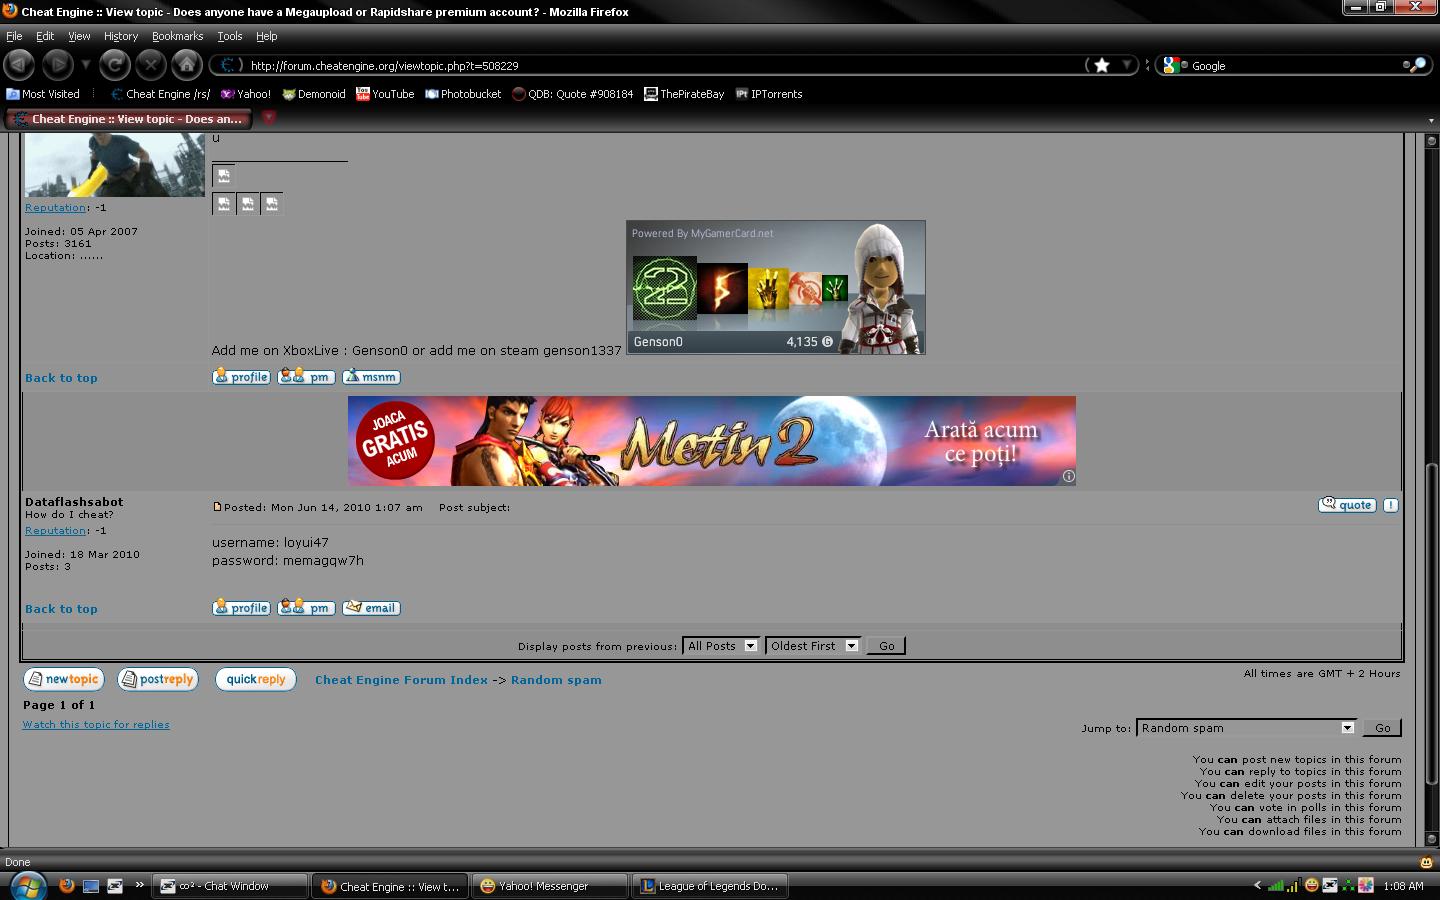
Task: Click the Forward navigation arrow
Action: pos(57,65)
